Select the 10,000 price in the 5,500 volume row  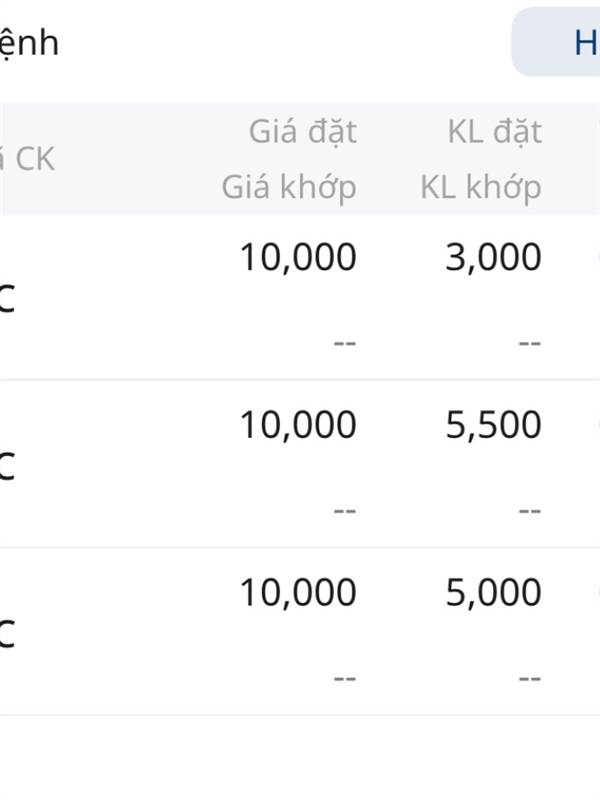(x=298, y=424)
